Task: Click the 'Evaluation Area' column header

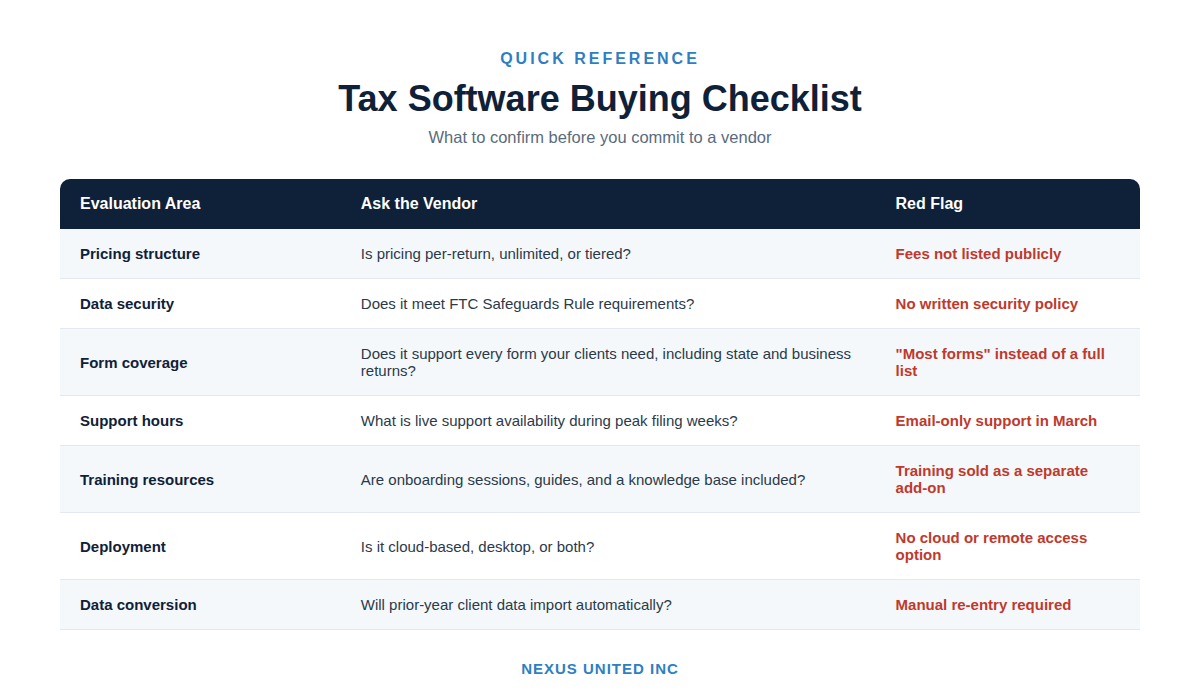Action: (x=140, y=203)
